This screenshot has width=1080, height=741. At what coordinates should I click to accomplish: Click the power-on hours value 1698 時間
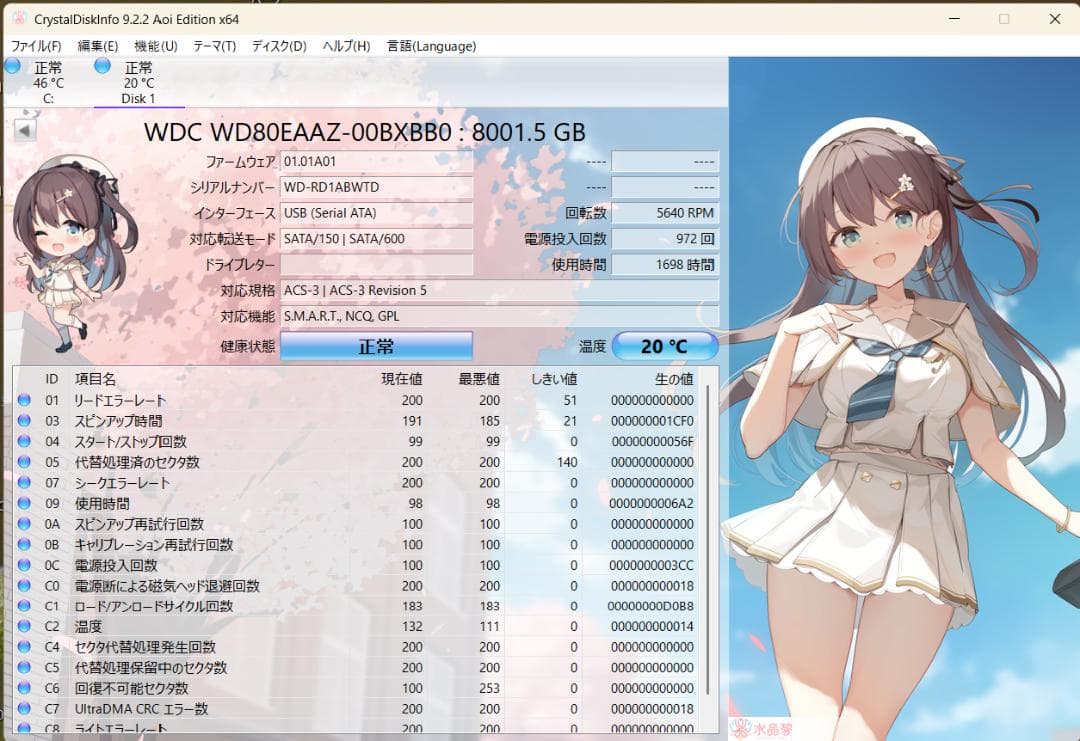pos(665,265)
